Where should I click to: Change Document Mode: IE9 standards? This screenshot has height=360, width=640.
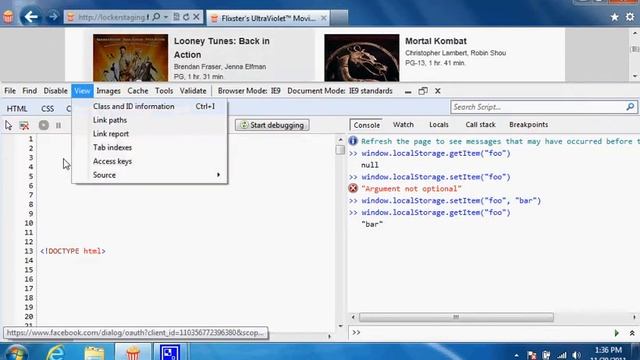coord(340,91)
